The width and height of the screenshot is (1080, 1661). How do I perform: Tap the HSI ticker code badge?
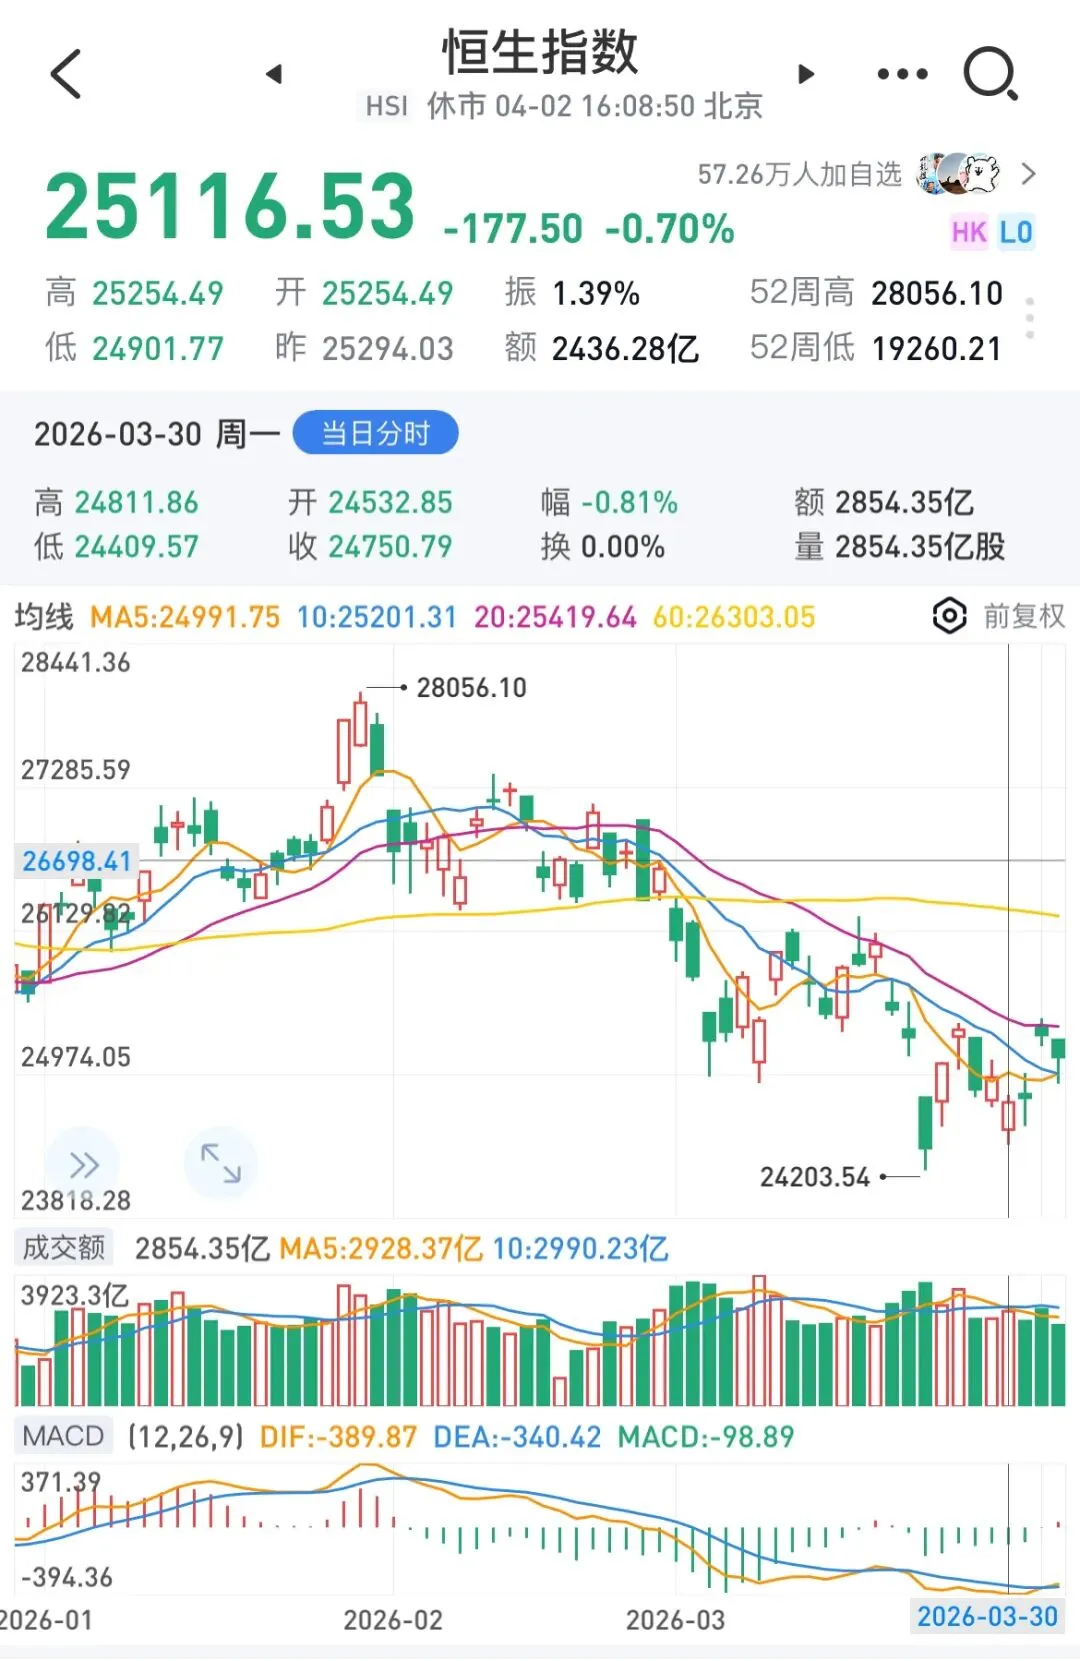386,106
